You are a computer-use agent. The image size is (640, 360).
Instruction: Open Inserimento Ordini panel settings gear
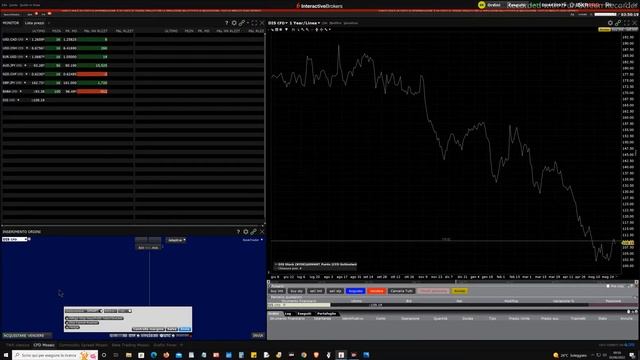point(246,232)
